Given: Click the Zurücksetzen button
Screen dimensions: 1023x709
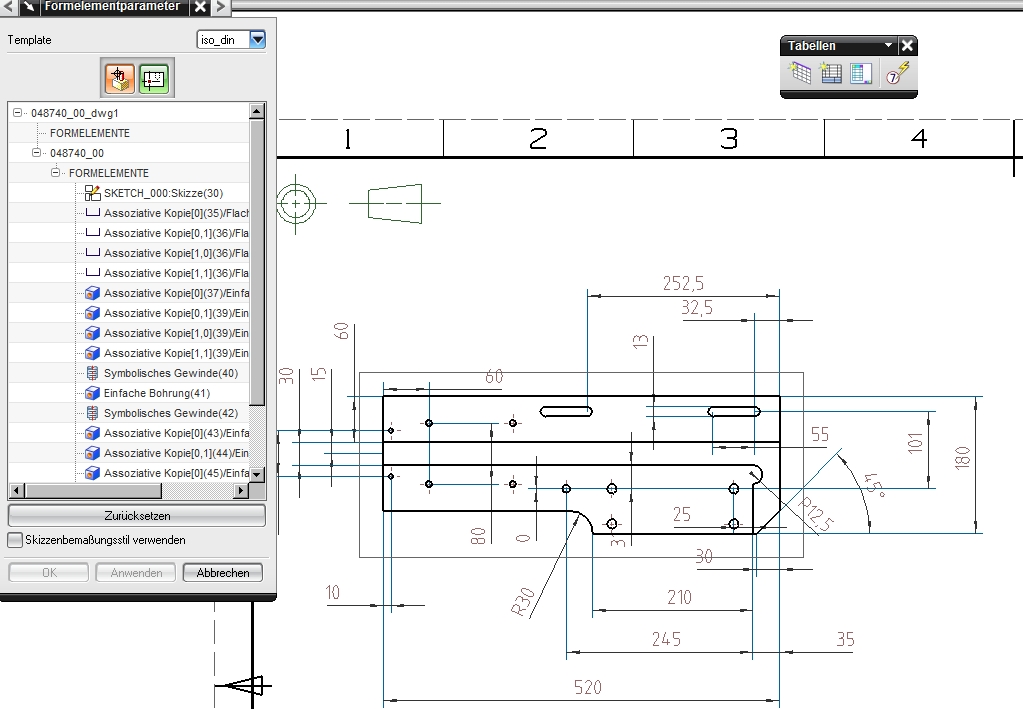Looking at the screenshot, I should [x=137, y=515].
